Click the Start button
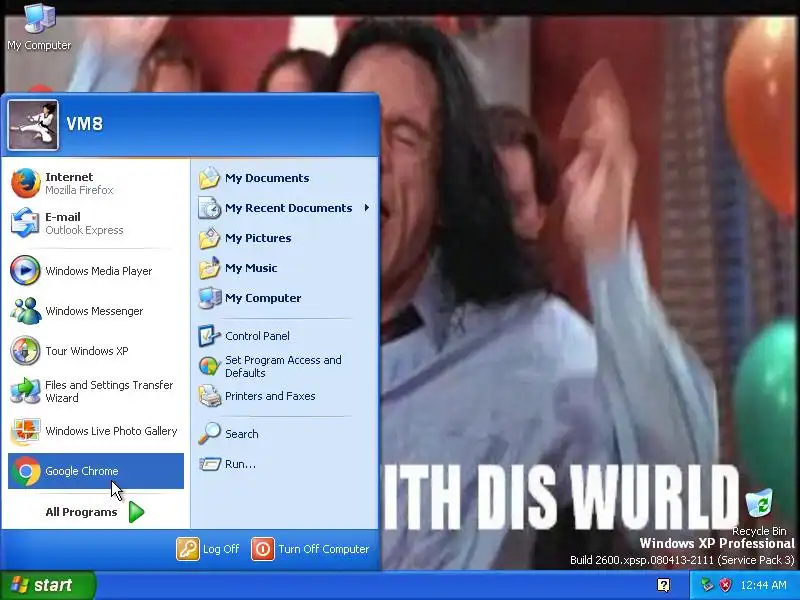Viewport: 800px width, 600px height. (x=47, y=585)
